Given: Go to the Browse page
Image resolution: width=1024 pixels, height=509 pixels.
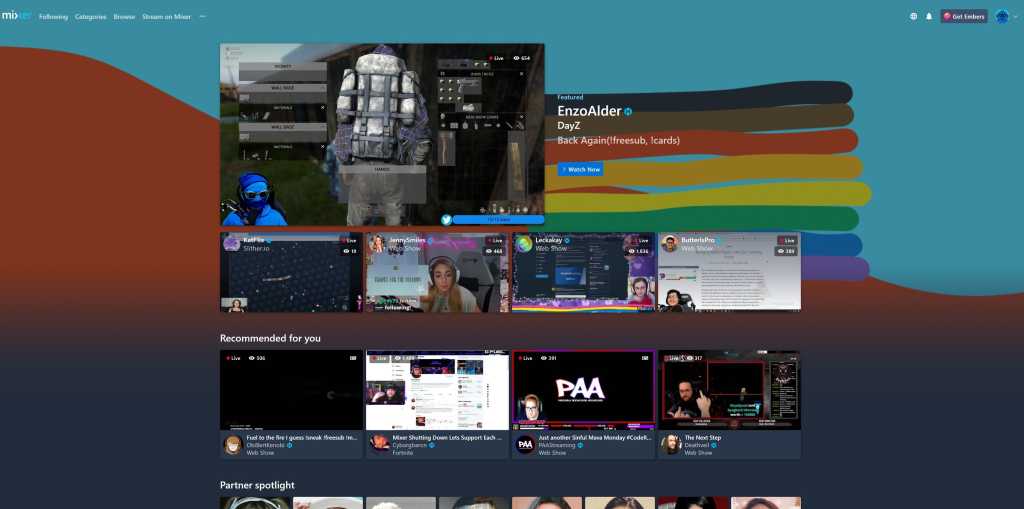Looking at the screenshot, I should pos(124,17).
